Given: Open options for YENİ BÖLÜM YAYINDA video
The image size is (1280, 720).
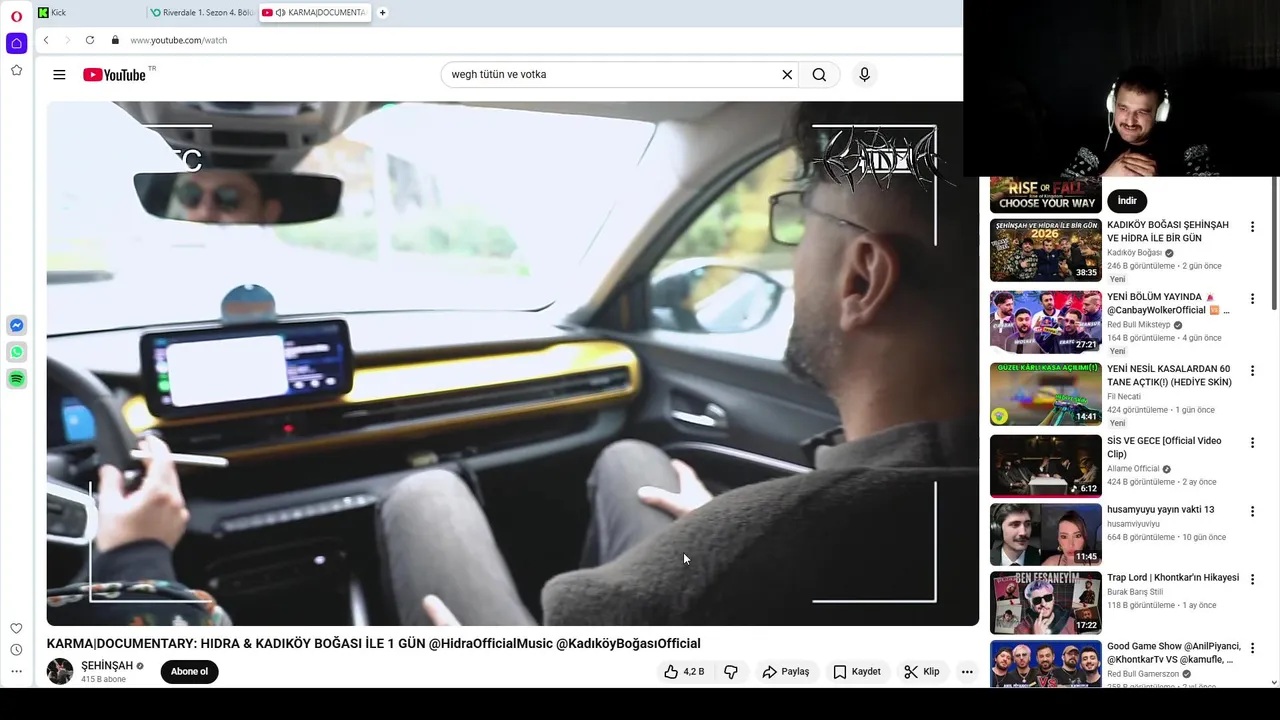Looking at the screenshot, I should point(1252,299).
